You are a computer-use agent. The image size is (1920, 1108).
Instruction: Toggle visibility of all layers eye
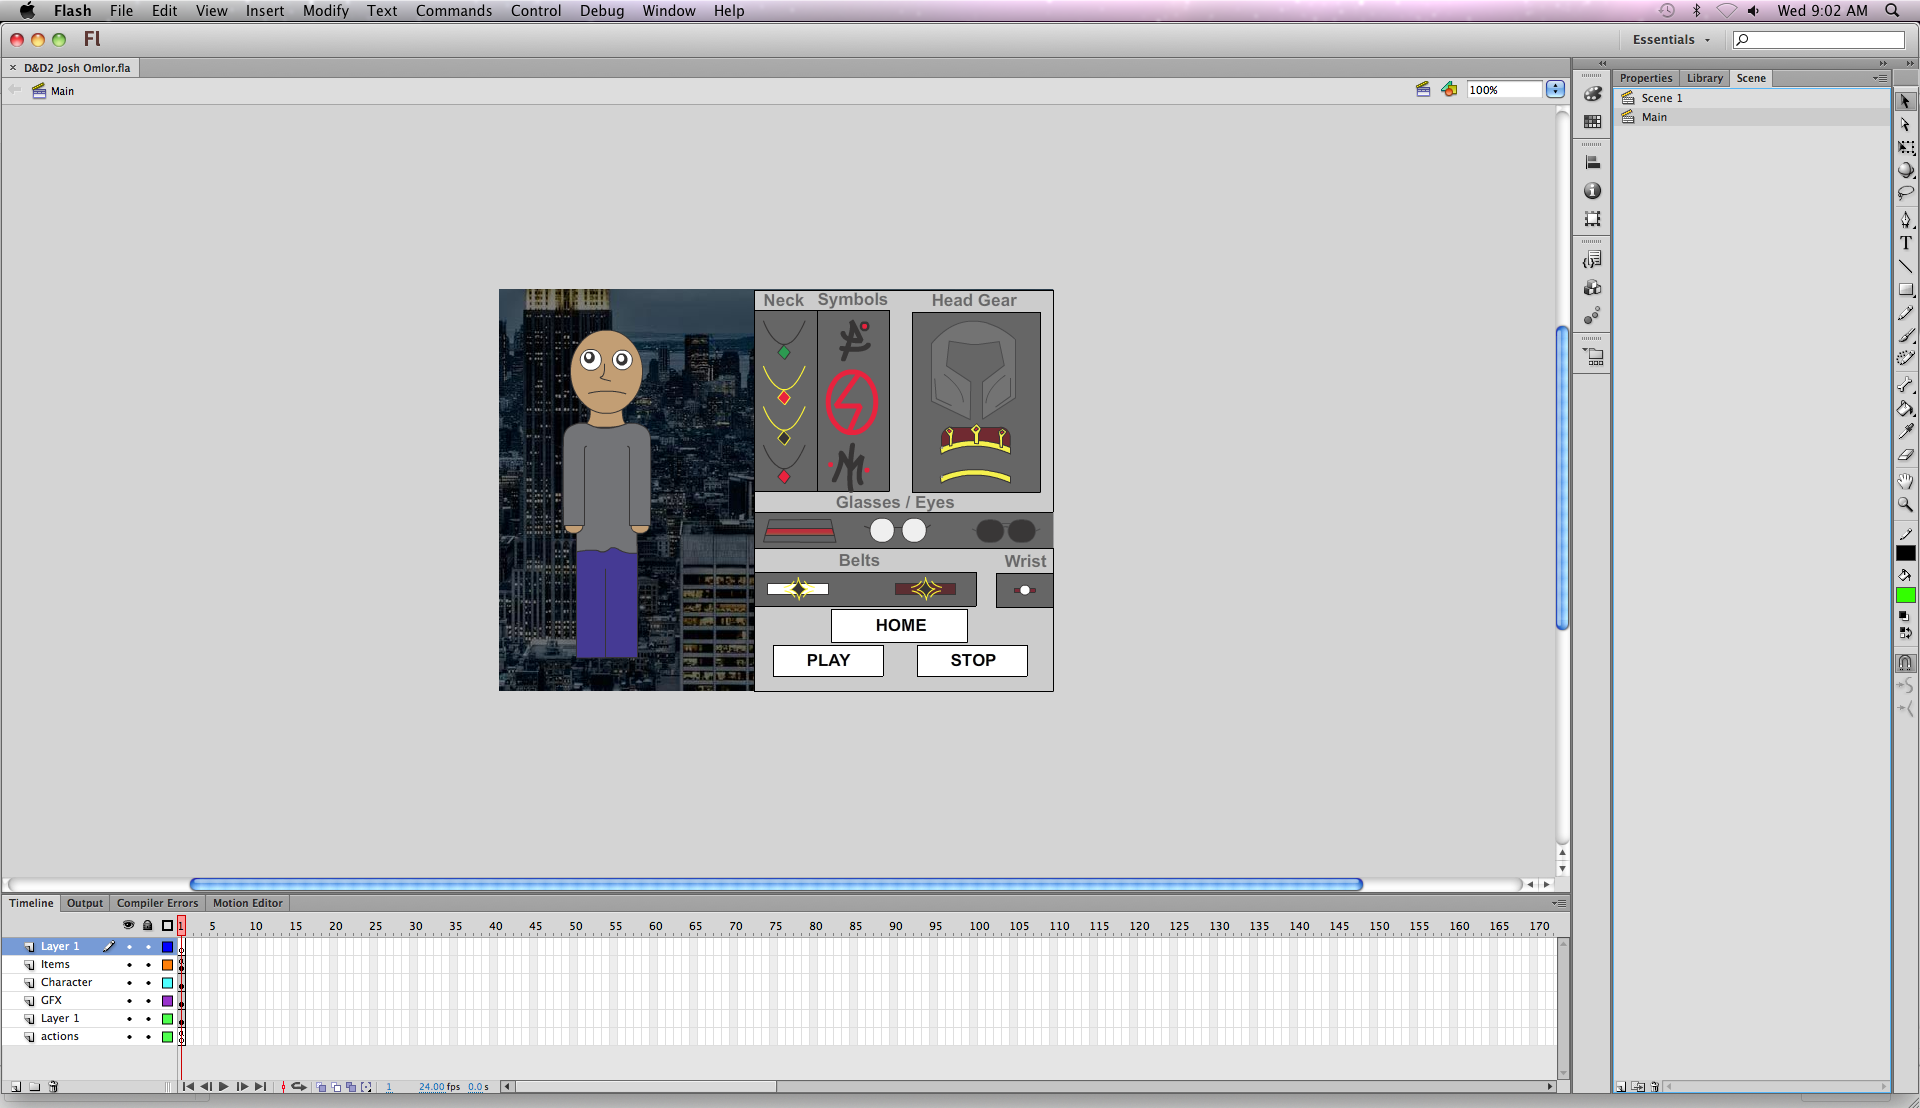pyautogui.click(x=128, y=925)
